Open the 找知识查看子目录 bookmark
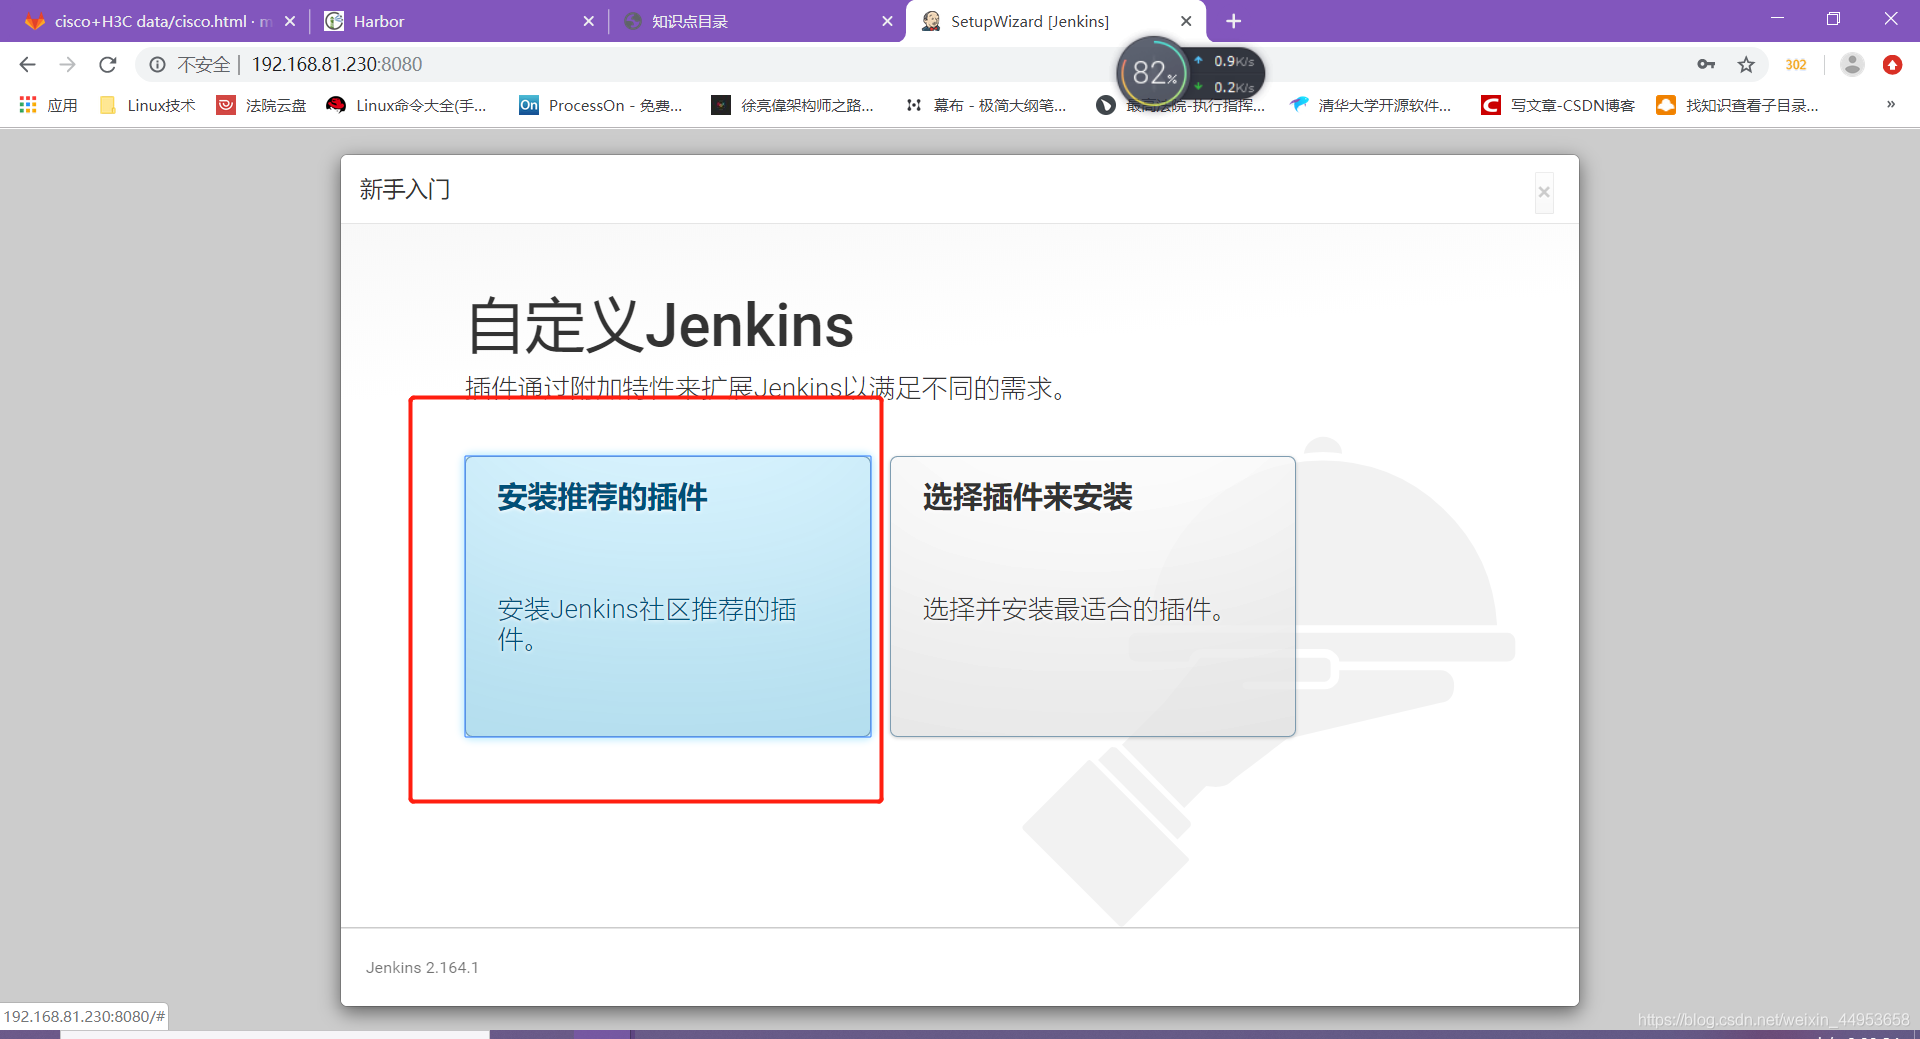This screenshot has width=1920, height=1039. 1738,105
